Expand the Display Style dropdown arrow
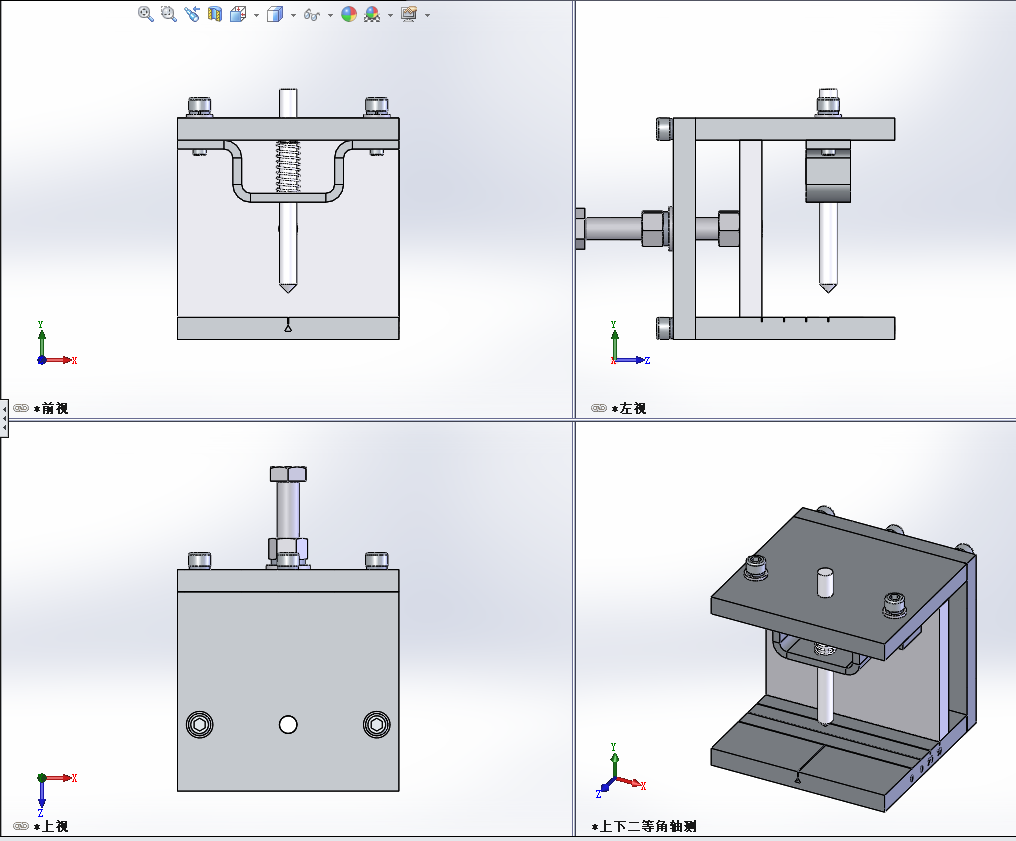This screenshot has height=841, width=1016. (x=294, y=15)
